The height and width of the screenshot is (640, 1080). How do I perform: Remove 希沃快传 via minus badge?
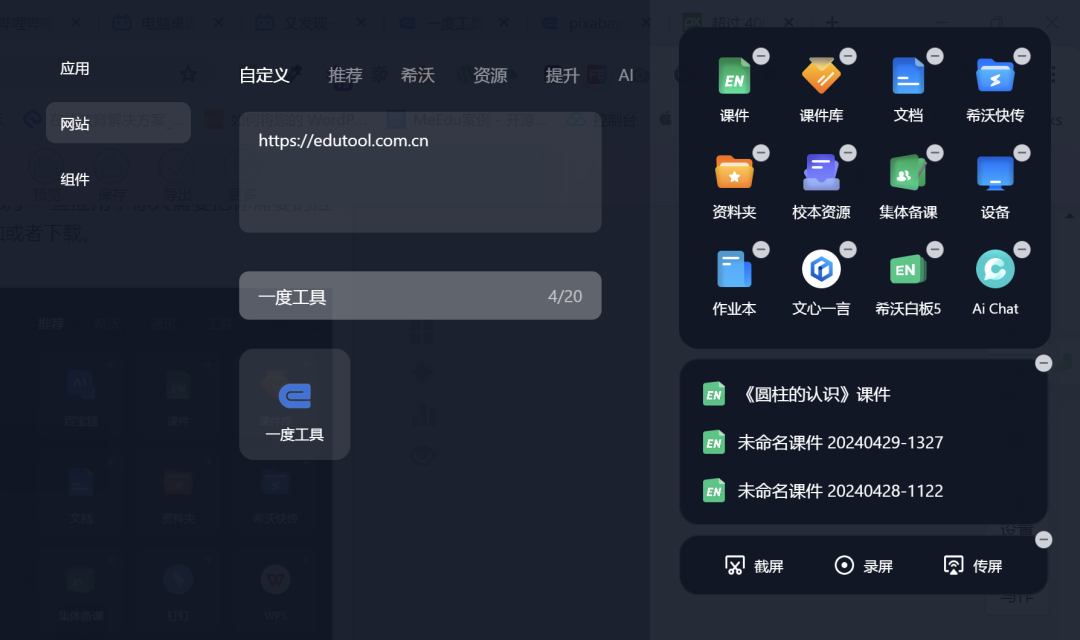[1022, 56]
